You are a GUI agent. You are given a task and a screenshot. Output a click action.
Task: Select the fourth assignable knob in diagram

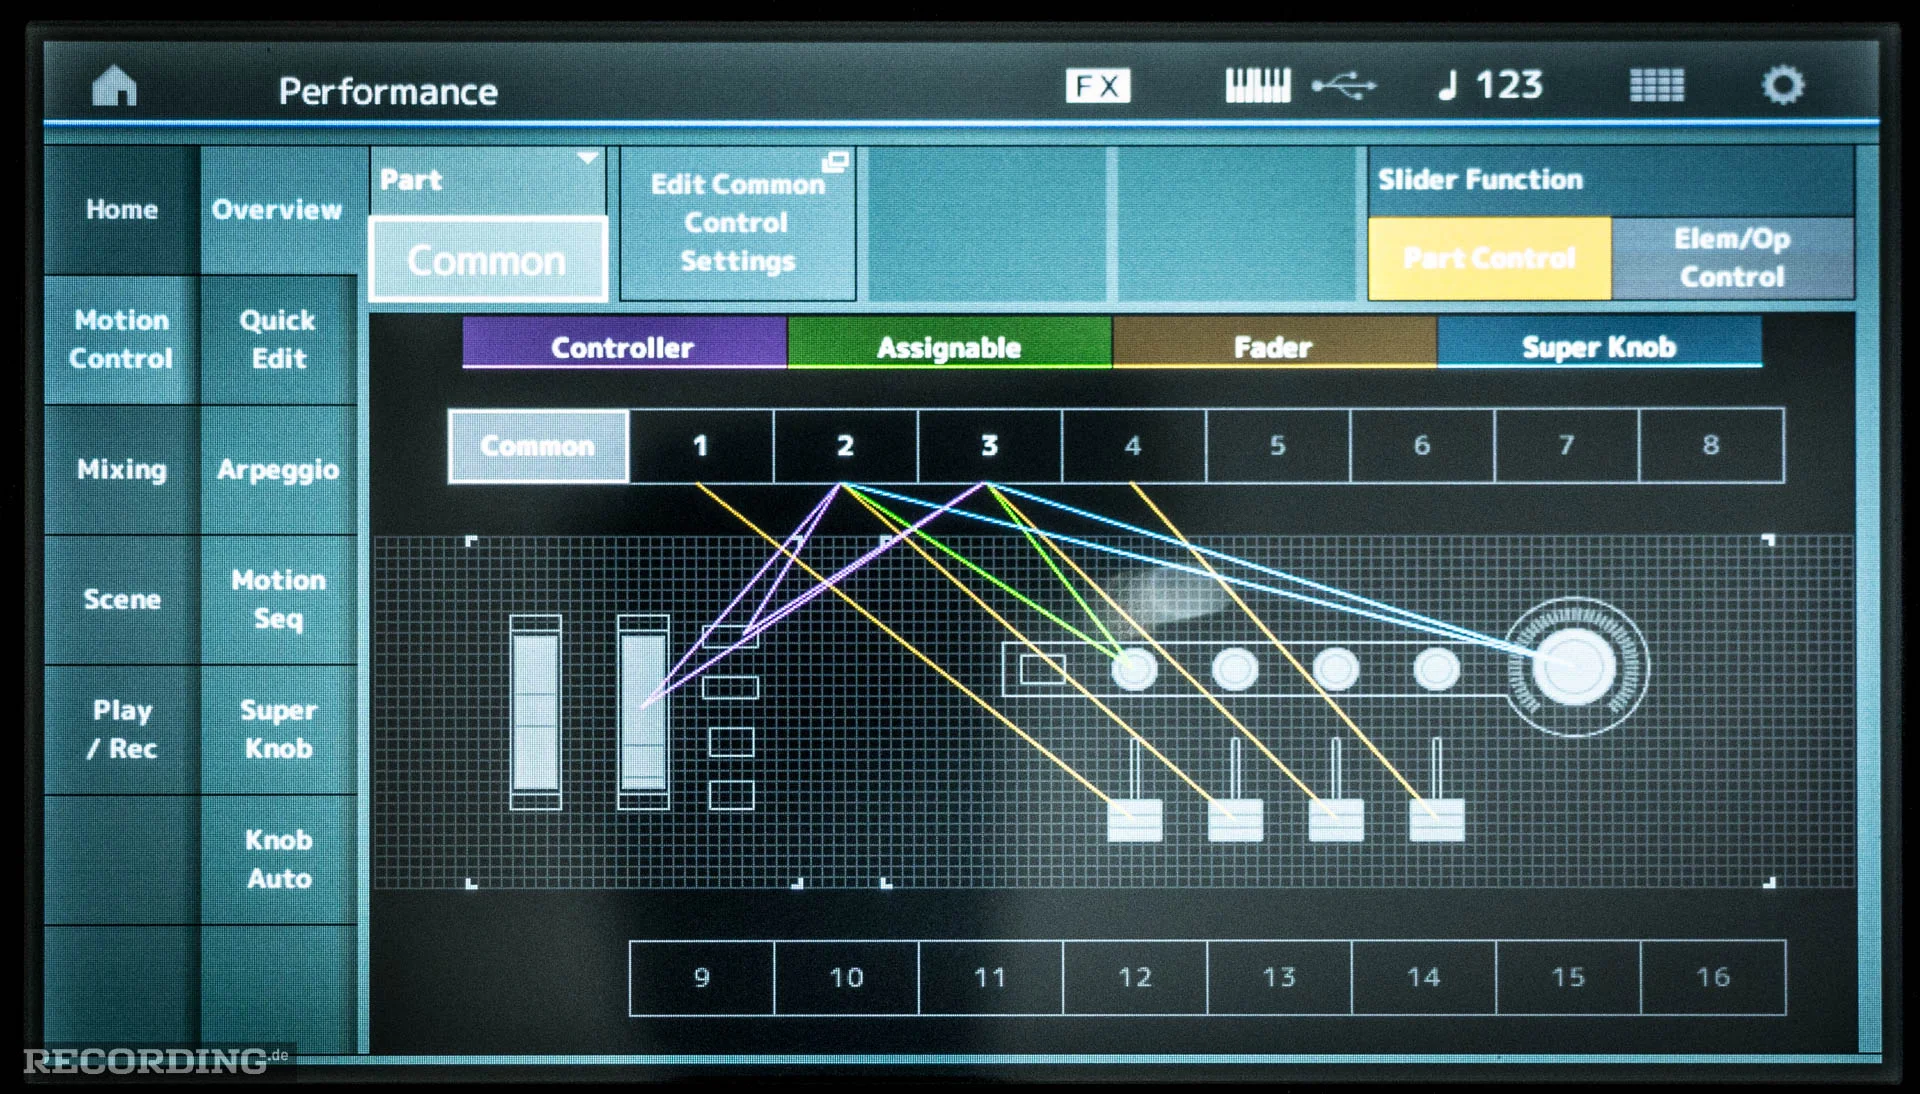pos(1437,669)
